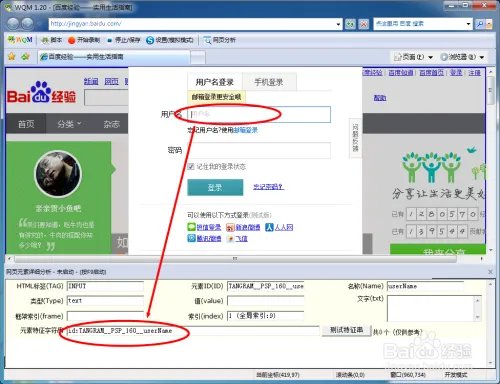Click the 名称(Name) field showing userName
This screenshot has height=384, width=500.
click(426, 286)
